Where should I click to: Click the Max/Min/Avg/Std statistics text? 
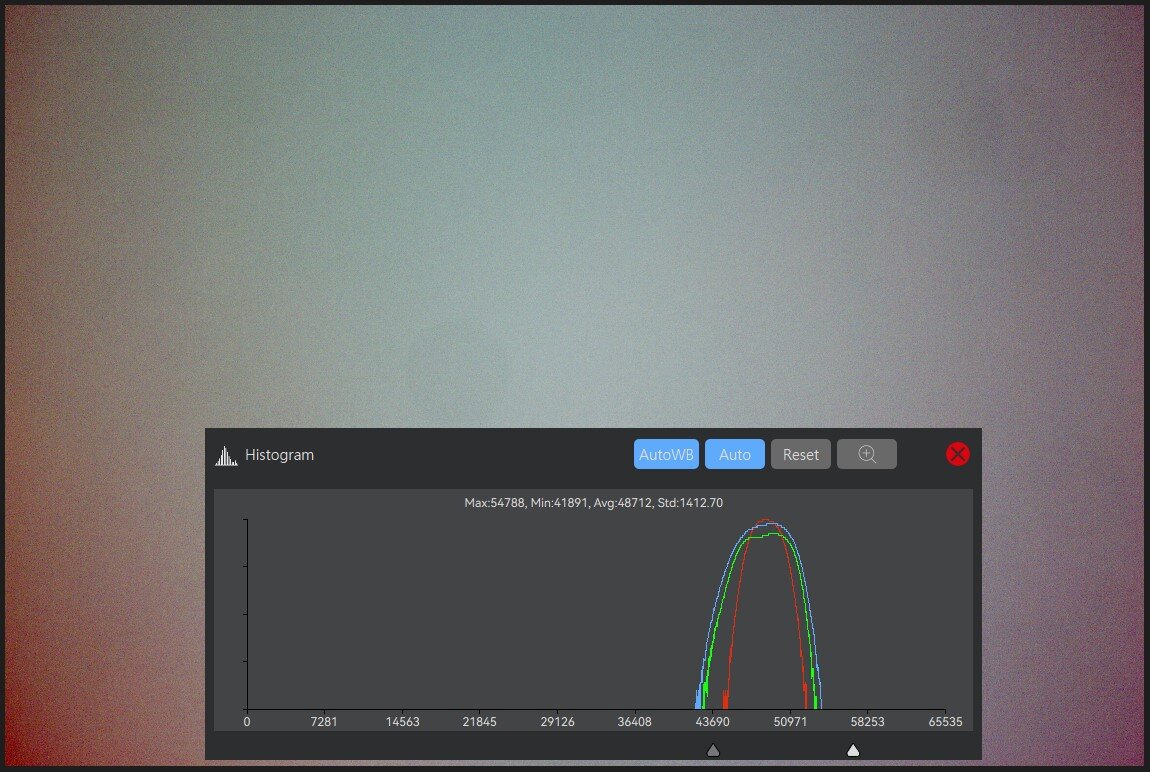(x=593, y=503)
